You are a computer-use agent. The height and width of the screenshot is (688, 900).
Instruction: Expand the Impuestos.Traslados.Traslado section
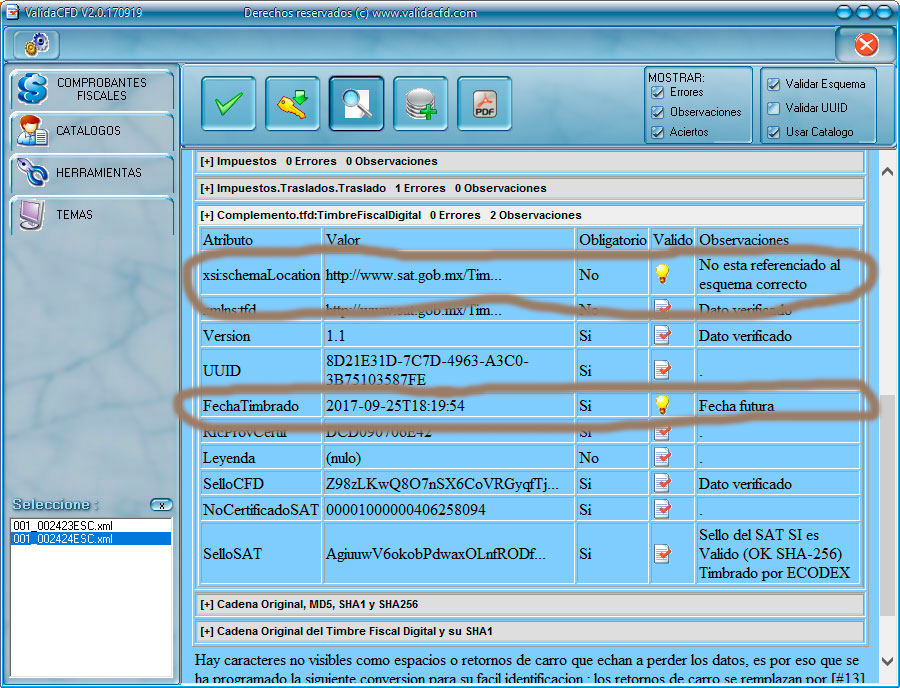pyautogui.click(x=529, y=188)
